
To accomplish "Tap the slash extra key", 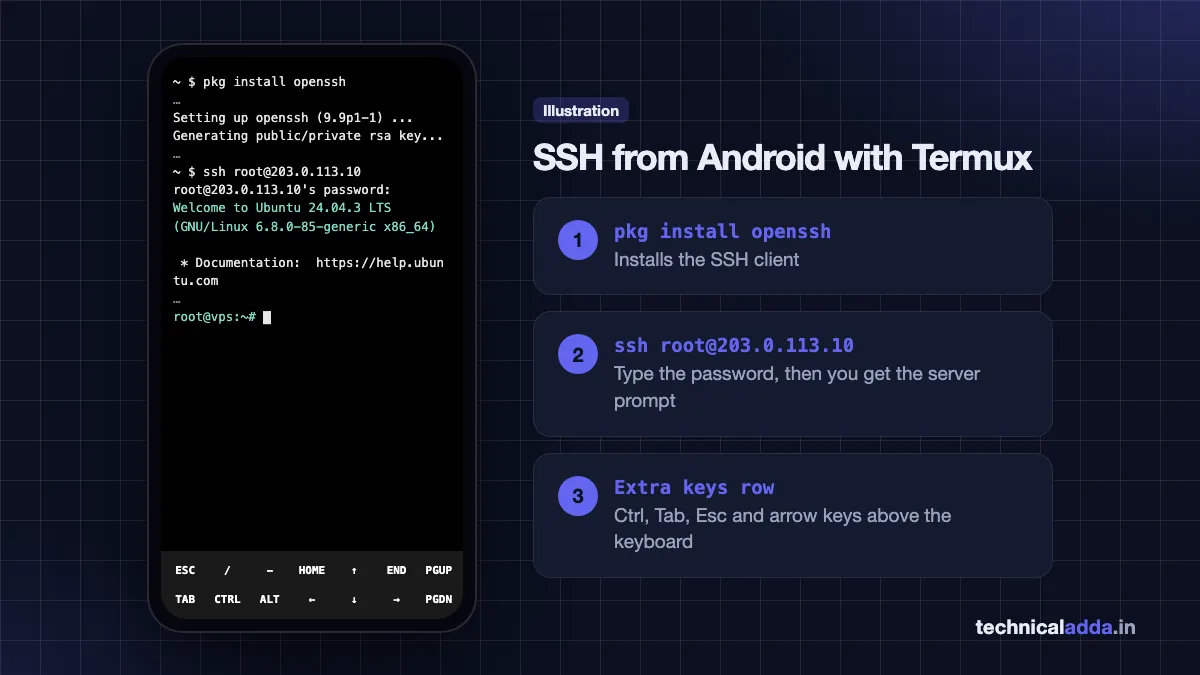I will [x=227, y=570].
